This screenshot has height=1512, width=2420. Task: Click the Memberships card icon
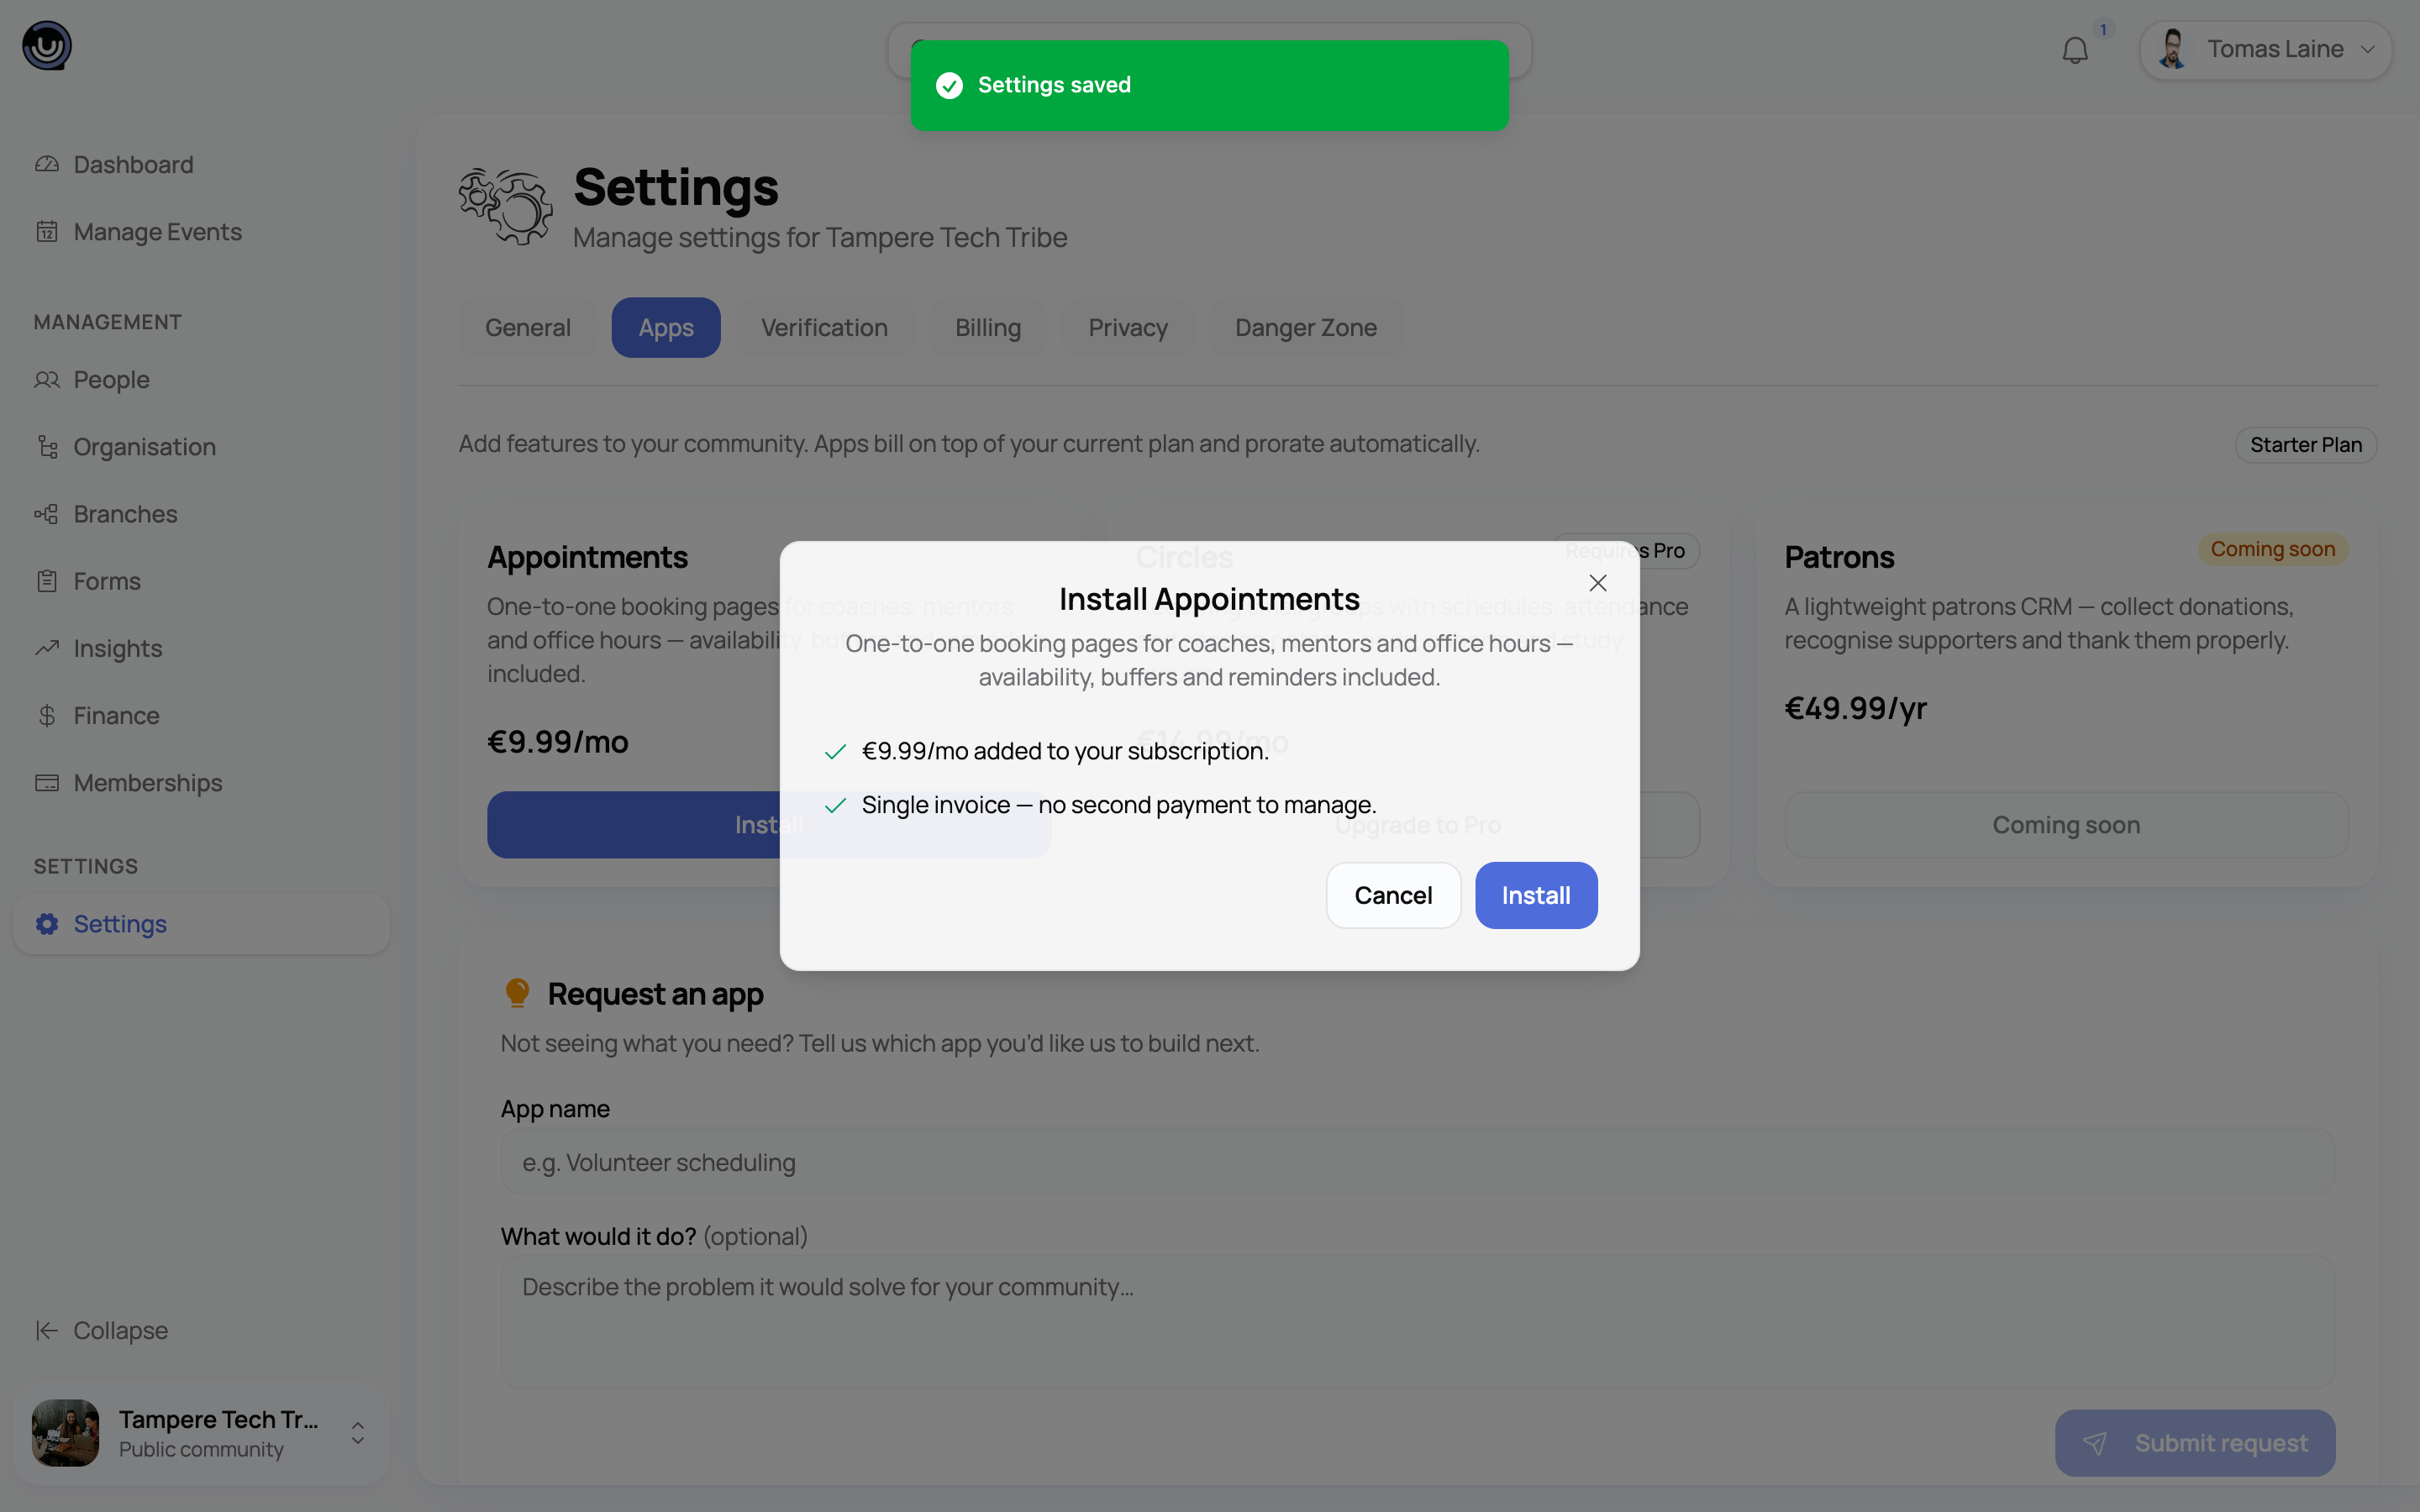coord(47,783)
